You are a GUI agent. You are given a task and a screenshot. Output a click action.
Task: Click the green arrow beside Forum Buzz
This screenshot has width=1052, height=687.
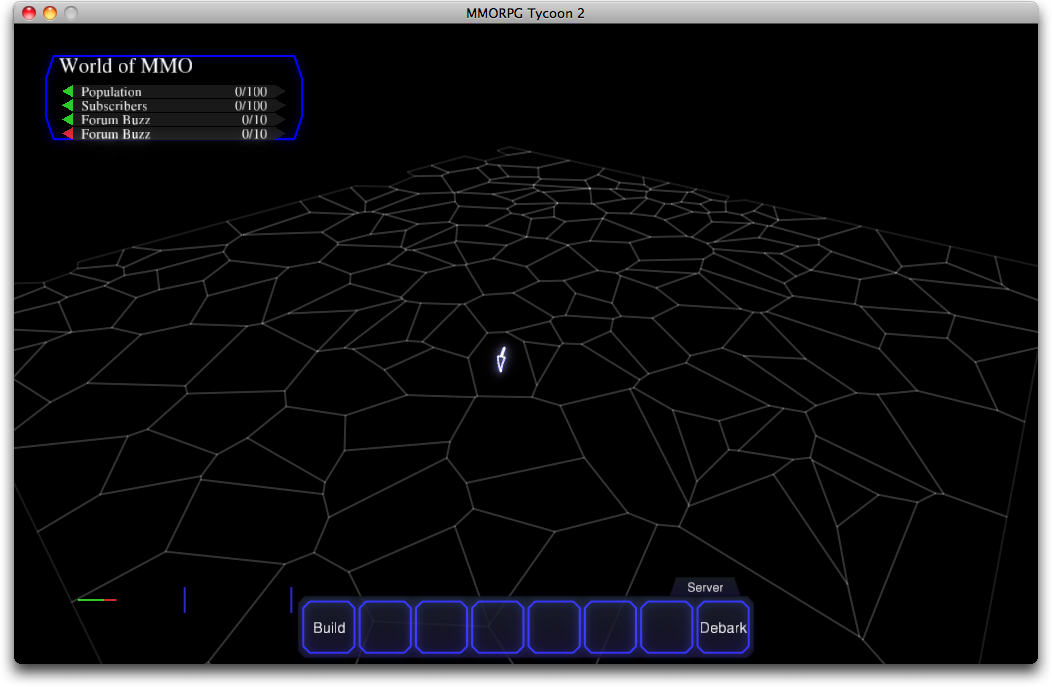pyautogui.click(x=68, y=119)
